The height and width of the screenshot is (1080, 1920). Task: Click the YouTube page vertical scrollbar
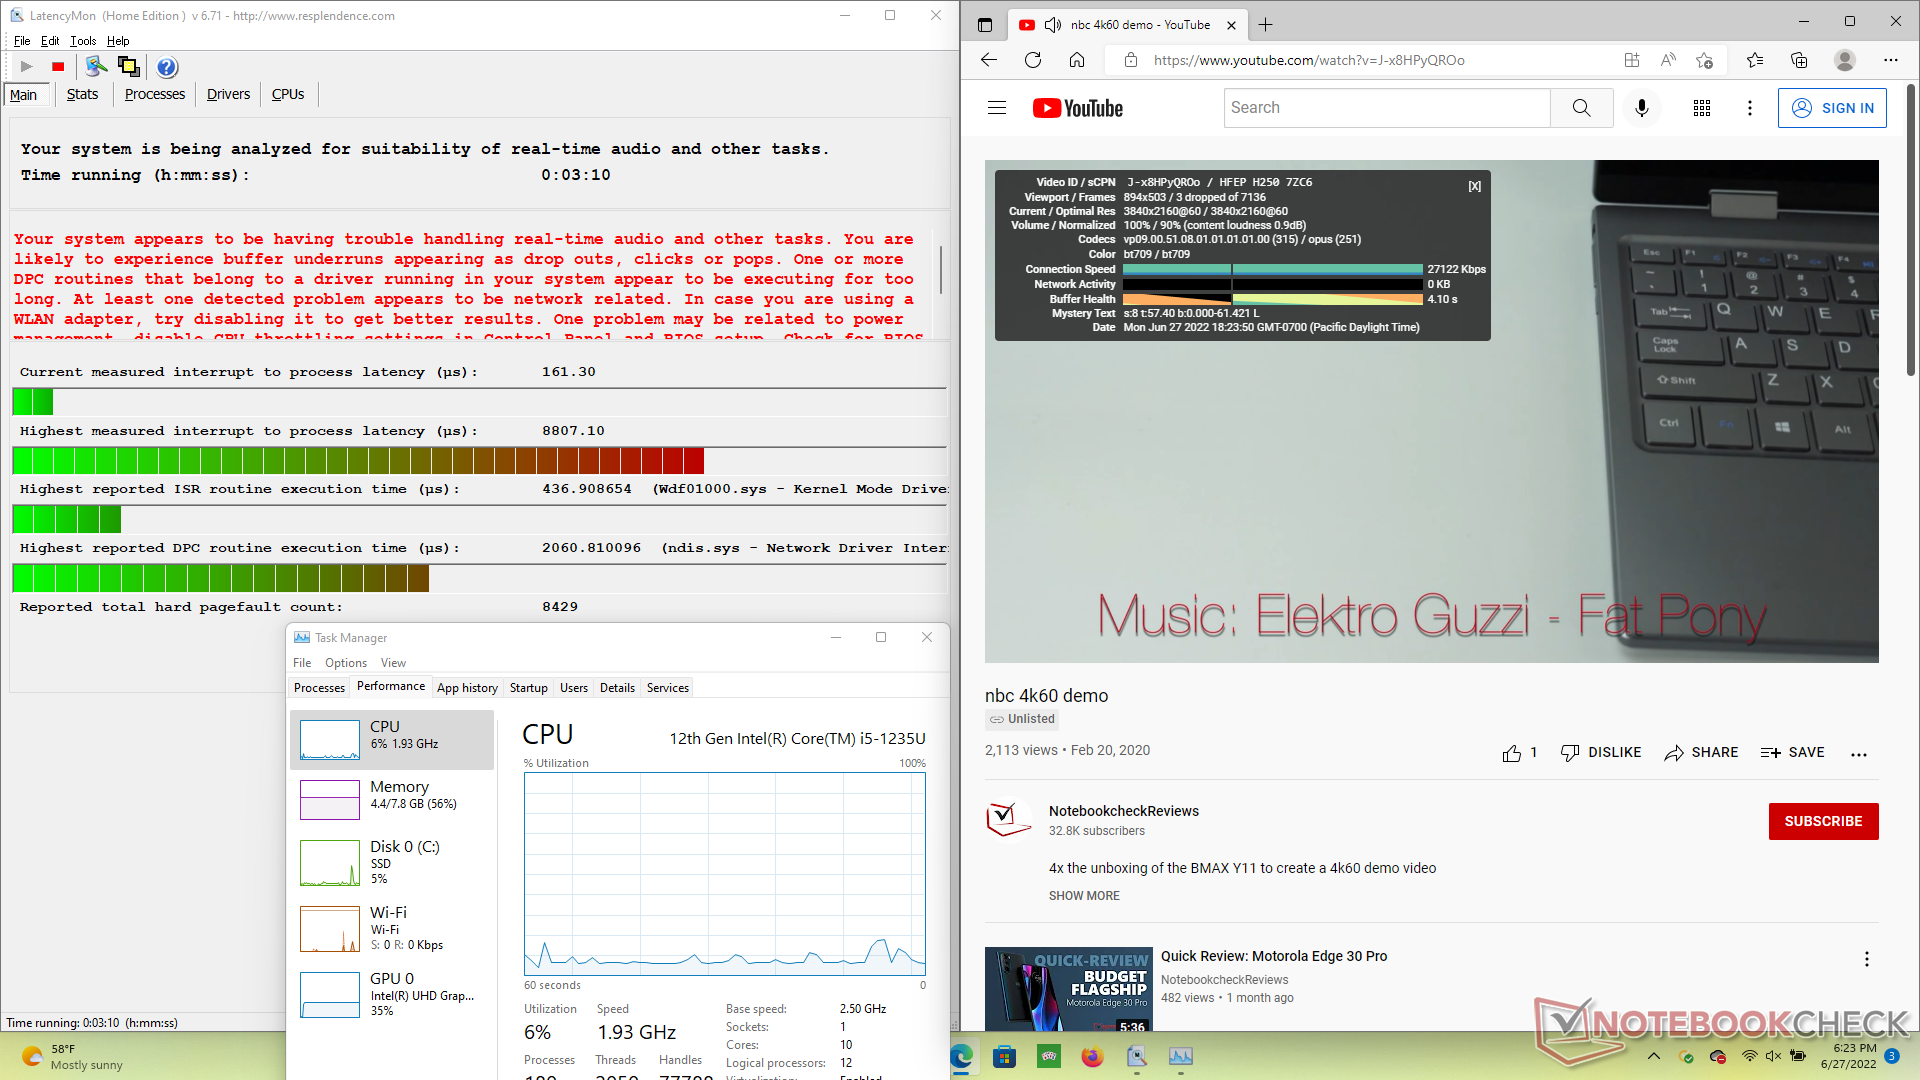pyautogui.click(x=1910, y=231)
